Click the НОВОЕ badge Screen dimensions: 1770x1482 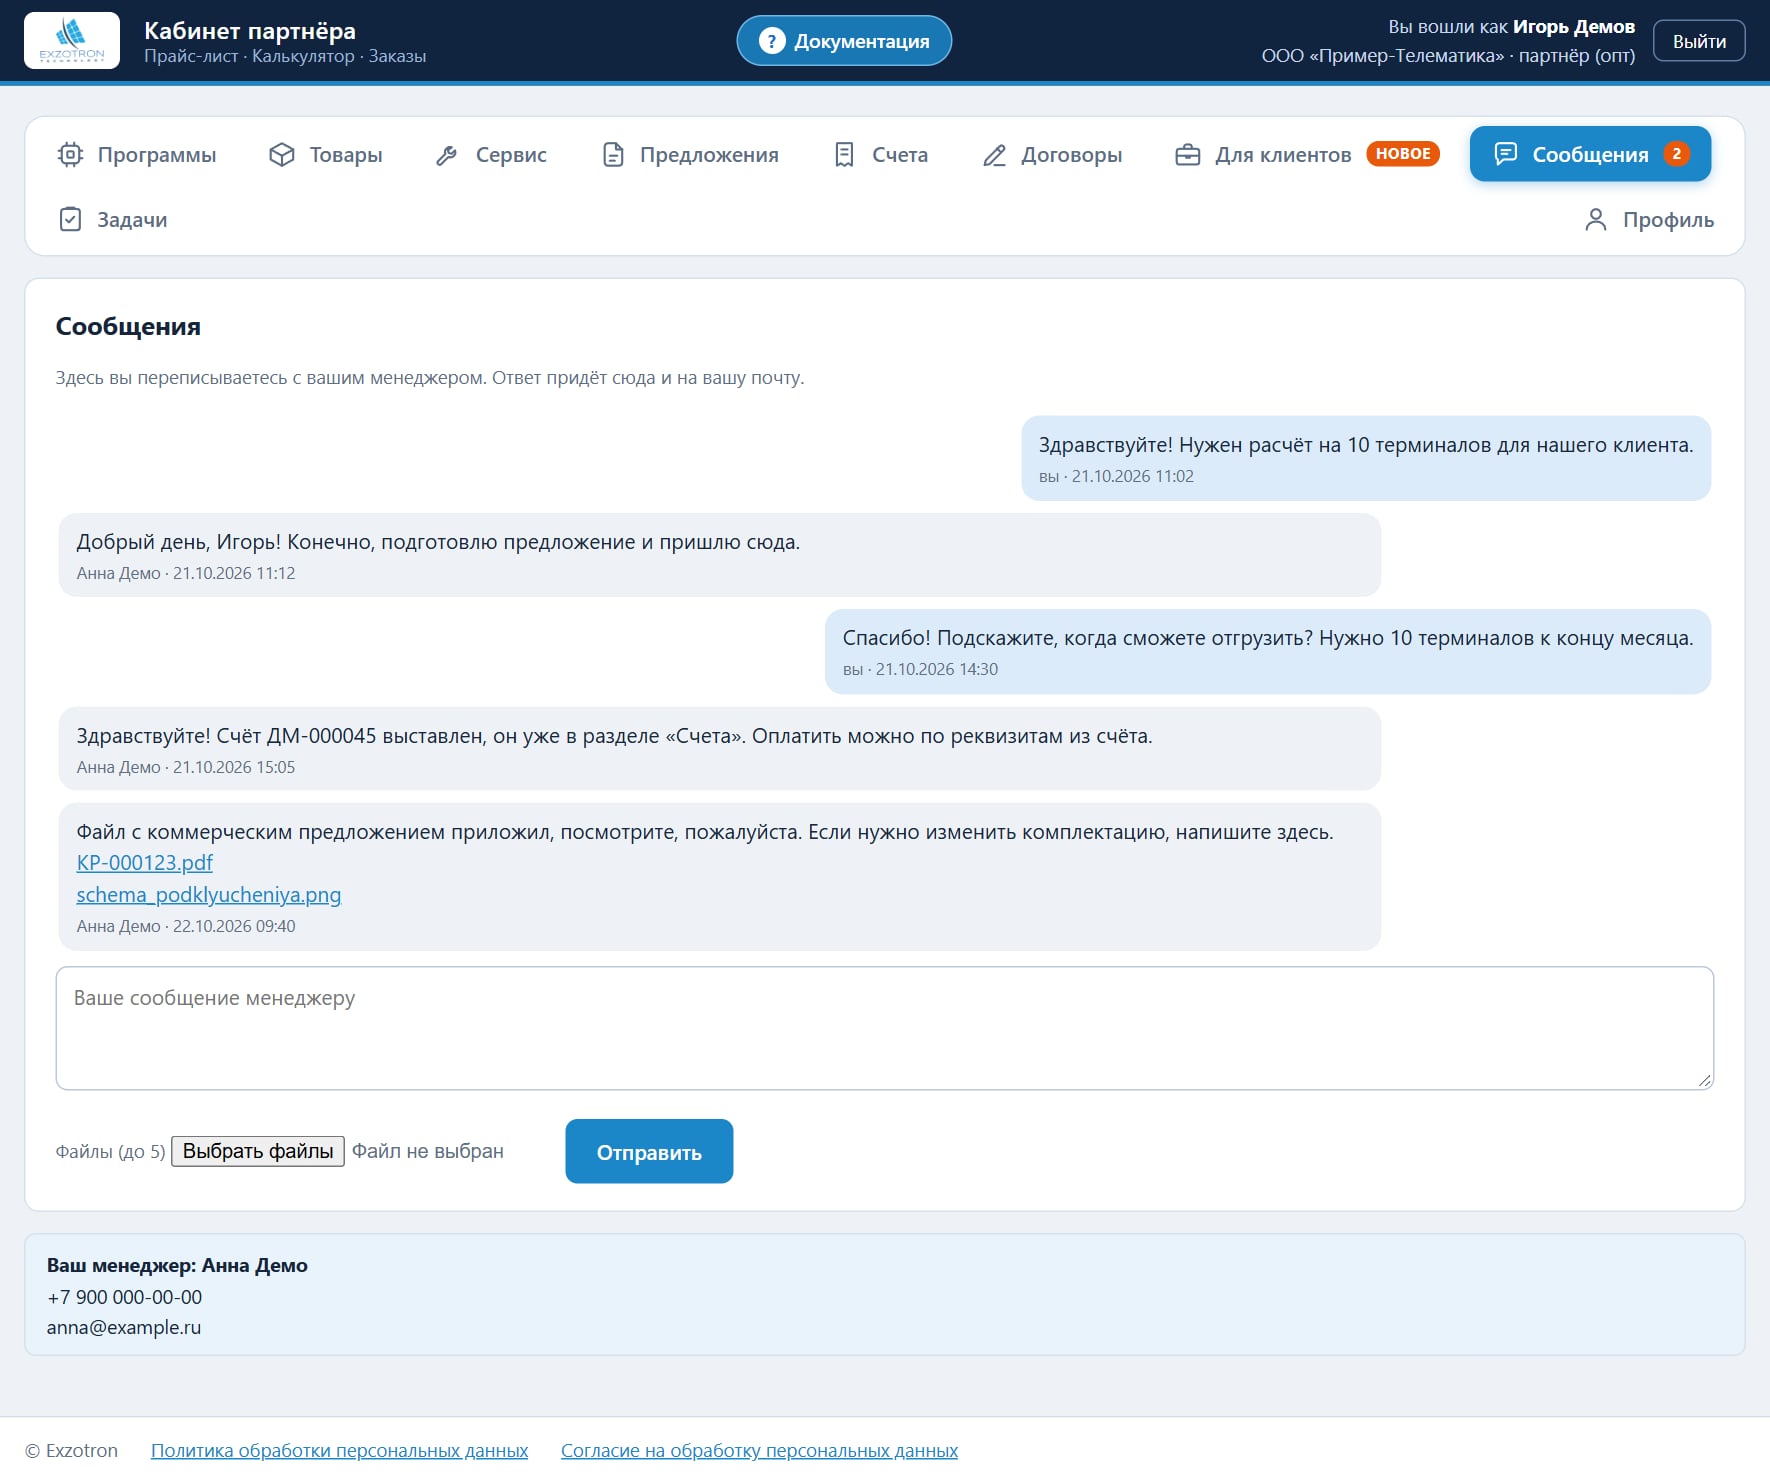tap(1403, 154)
